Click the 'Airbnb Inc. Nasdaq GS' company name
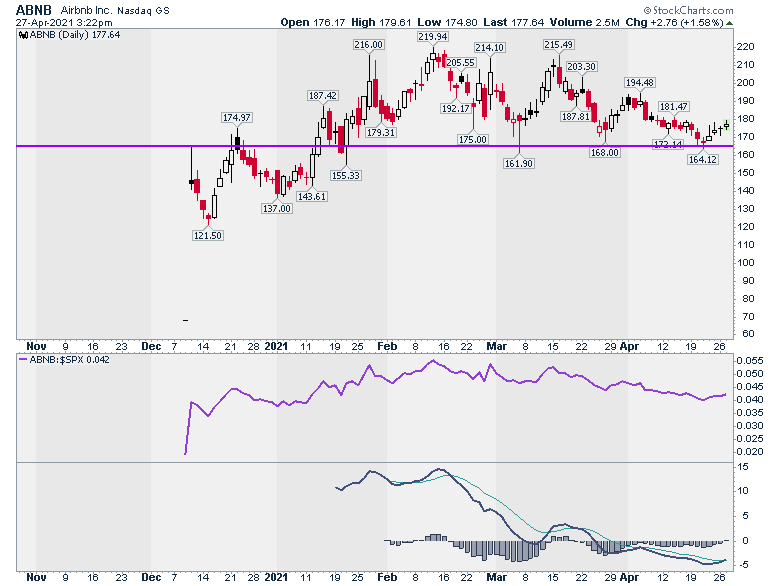This screenshot has height=586, width=780. point(115,10)
